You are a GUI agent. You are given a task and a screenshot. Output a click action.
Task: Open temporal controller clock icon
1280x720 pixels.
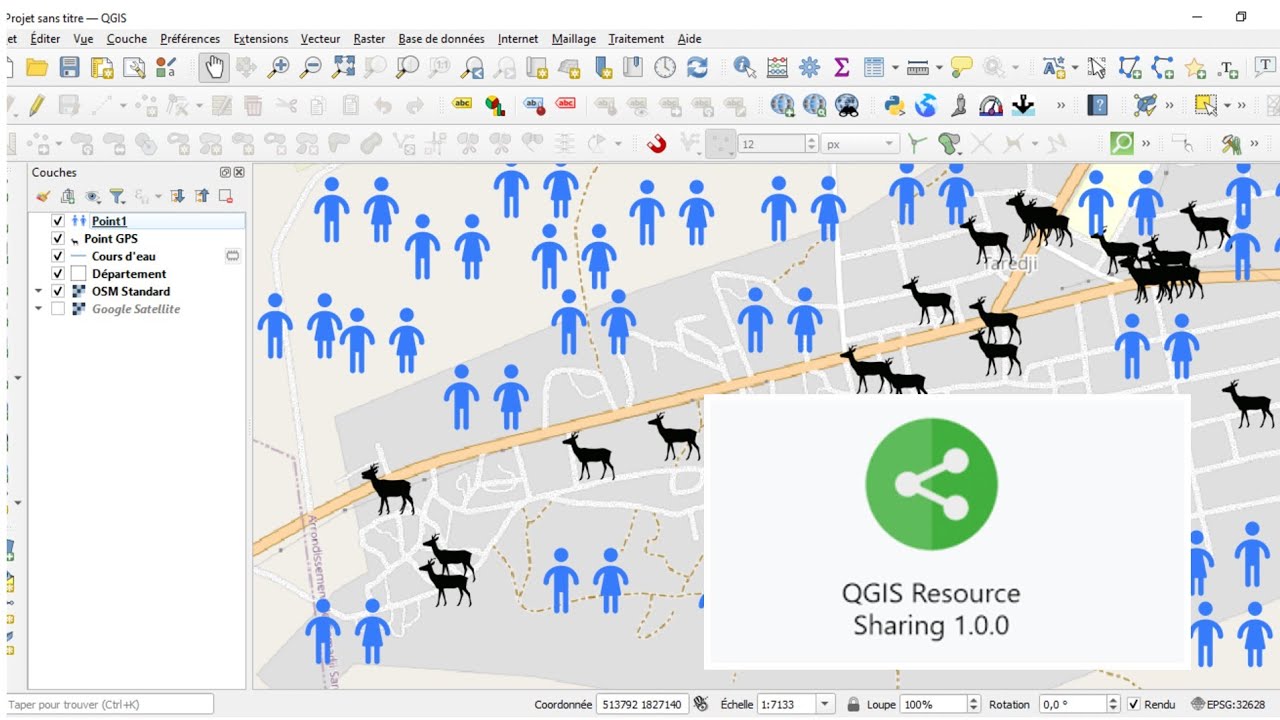[665, 67]
